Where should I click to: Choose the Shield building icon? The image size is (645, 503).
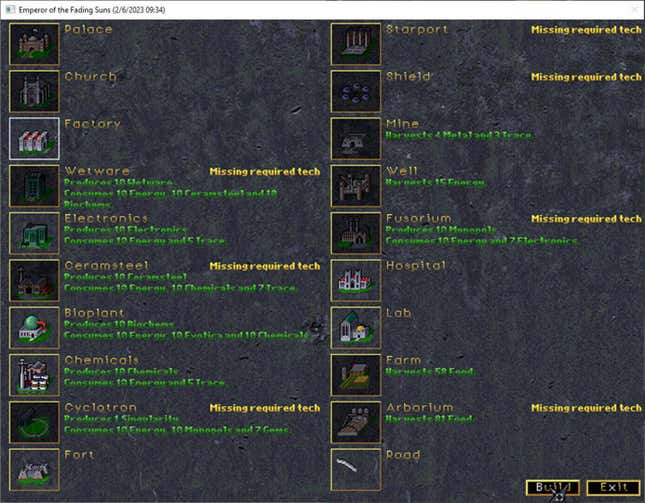tap(356, 91)
